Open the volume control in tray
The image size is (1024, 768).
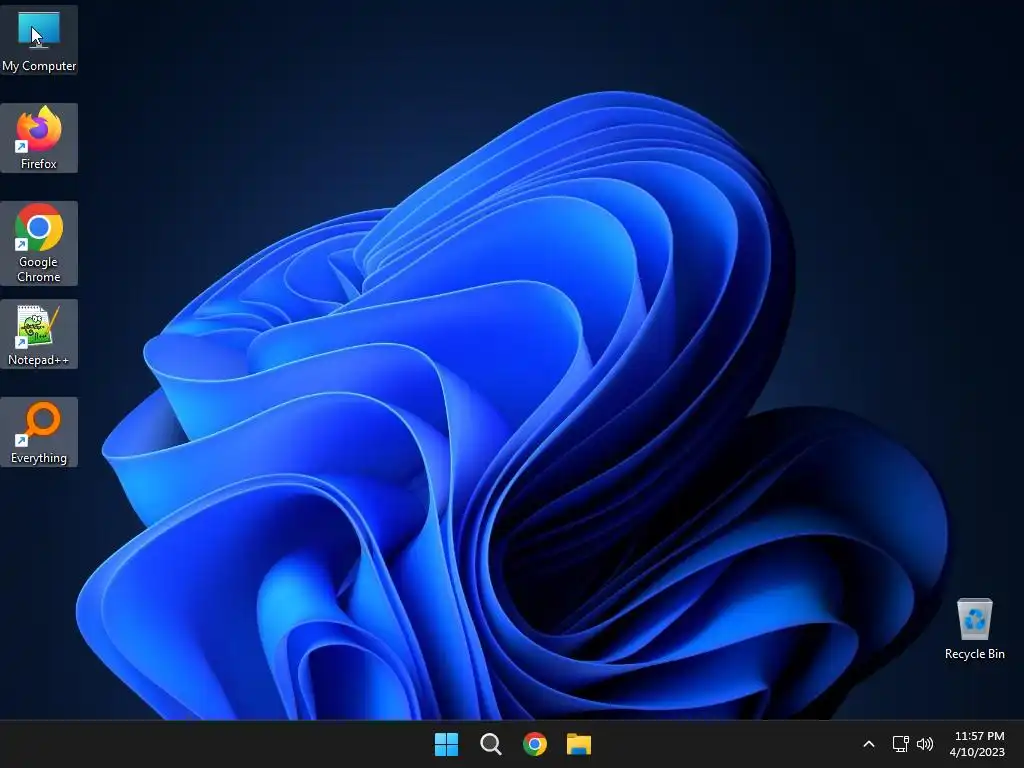click(925, 744)
